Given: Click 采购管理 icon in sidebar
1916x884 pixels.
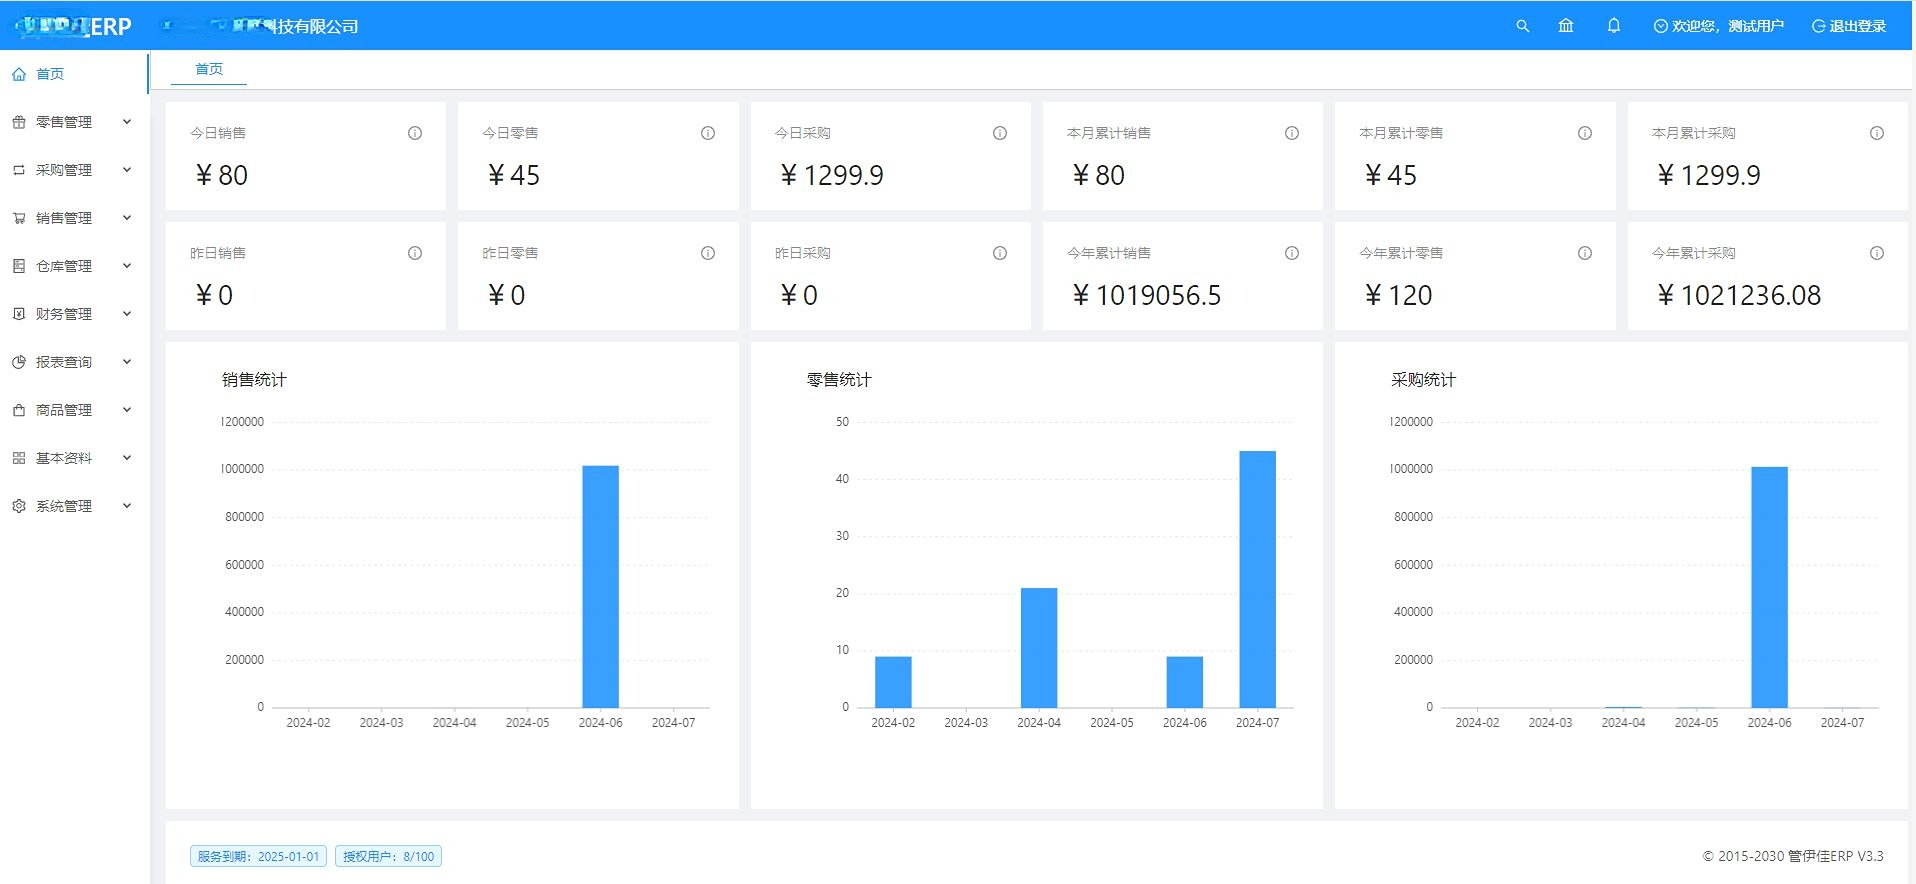Looking at the screenshot, I should click(x=19, y=170).
